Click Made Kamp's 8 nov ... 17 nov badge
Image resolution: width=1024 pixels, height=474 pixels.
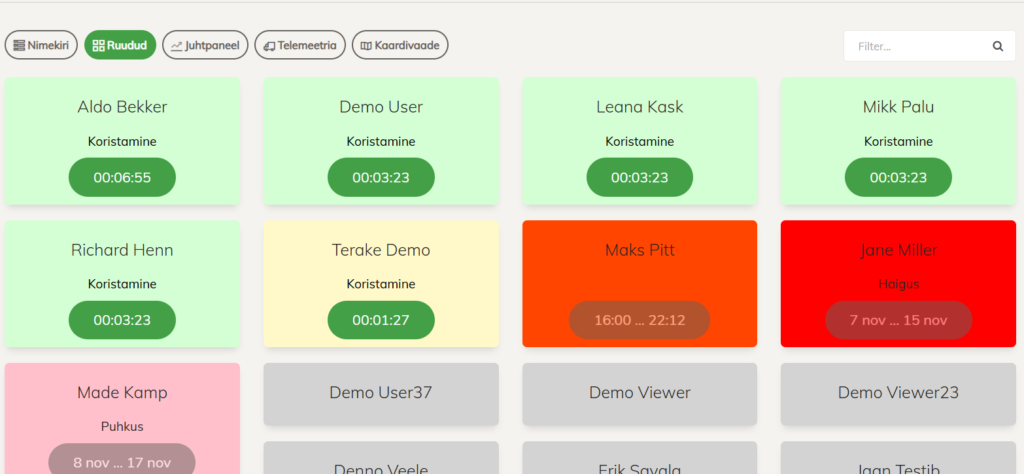[x=122, y=462]
